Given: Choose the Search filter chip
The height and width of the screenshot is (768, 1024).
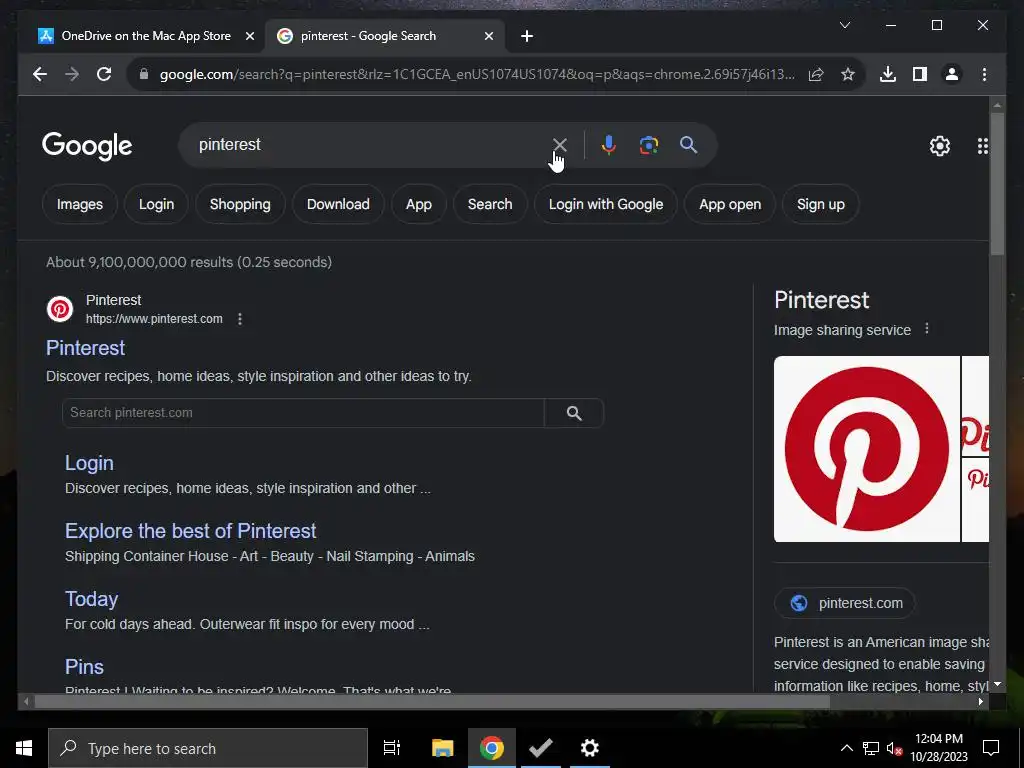Looking at the screenshot, I should tap(490, 204).
